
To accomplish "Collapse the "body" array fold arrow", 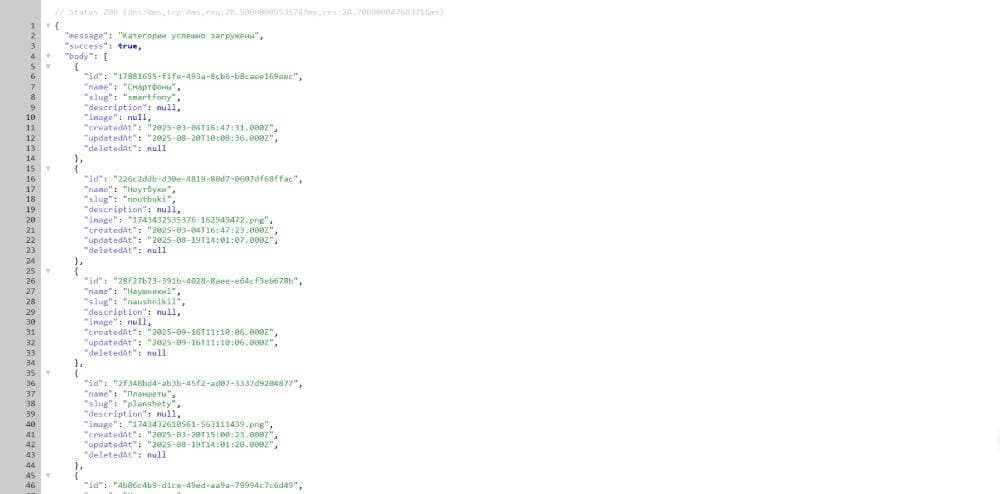I will [x=47, y=56].
